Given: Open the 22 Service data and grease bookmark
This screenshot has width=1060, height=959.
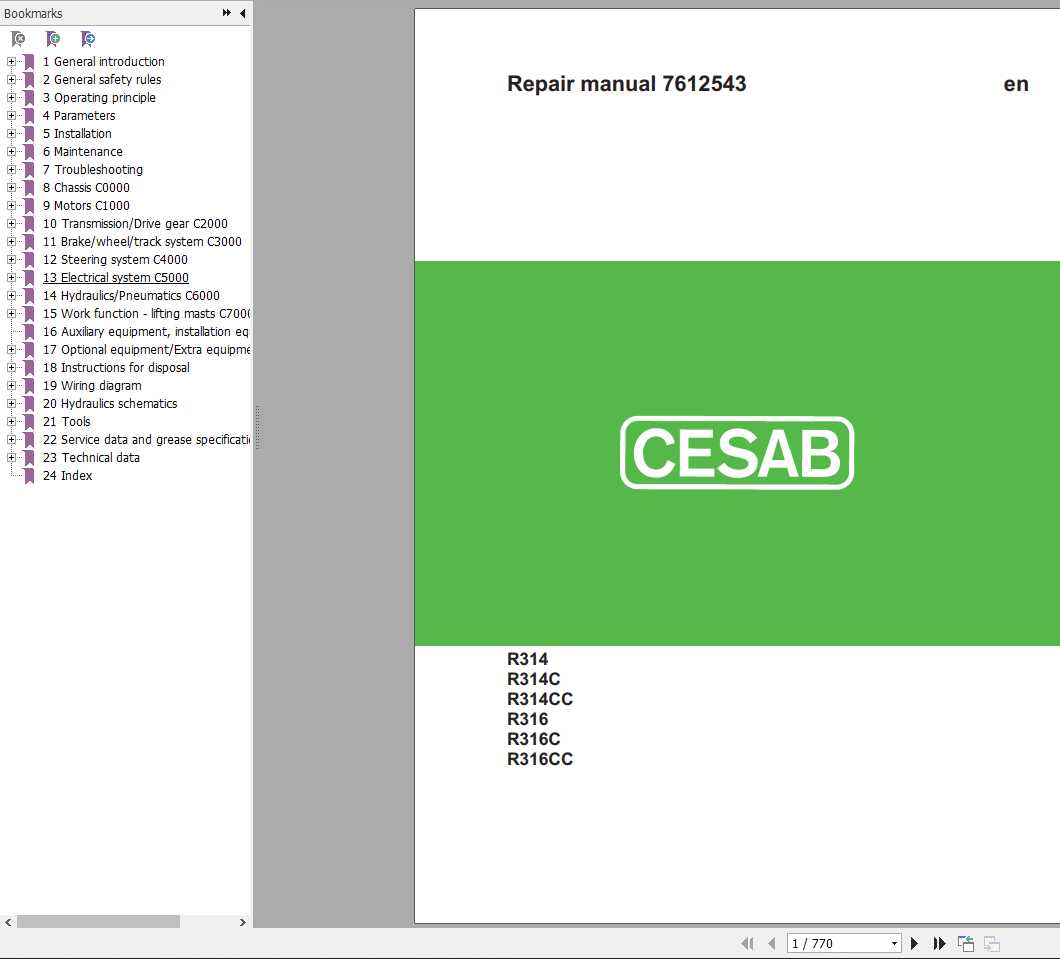Looking at the screenshot, I should click(146, 439).
